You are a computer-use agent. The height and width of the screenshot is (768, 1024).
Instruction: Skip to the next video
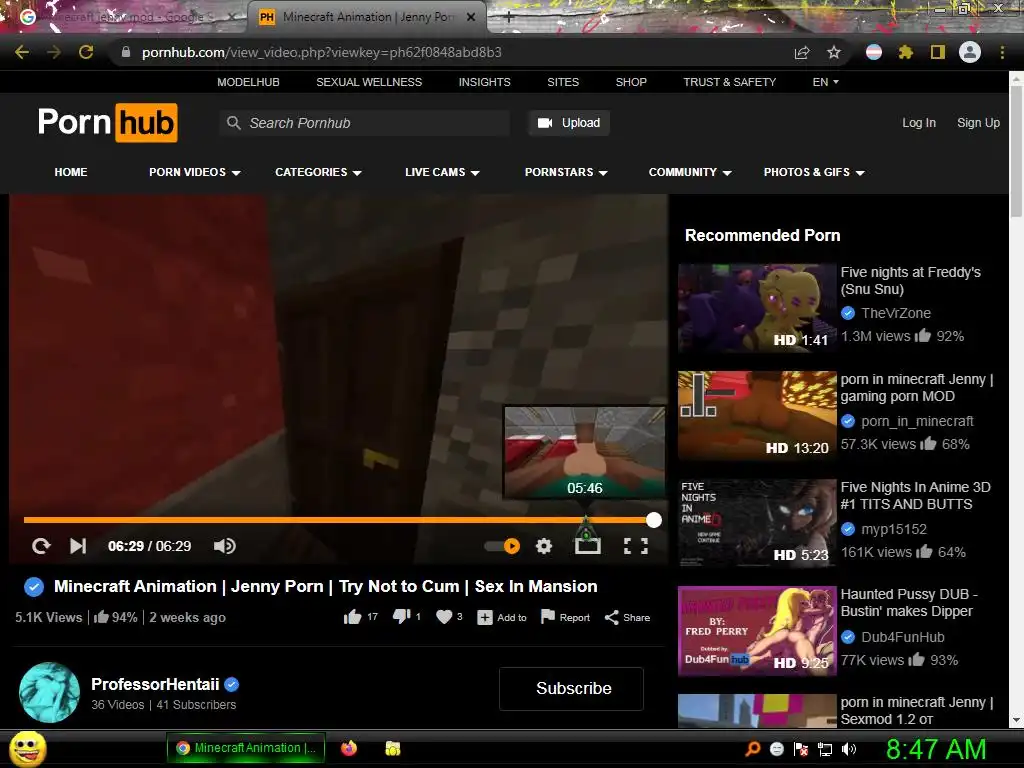point(78,546)
